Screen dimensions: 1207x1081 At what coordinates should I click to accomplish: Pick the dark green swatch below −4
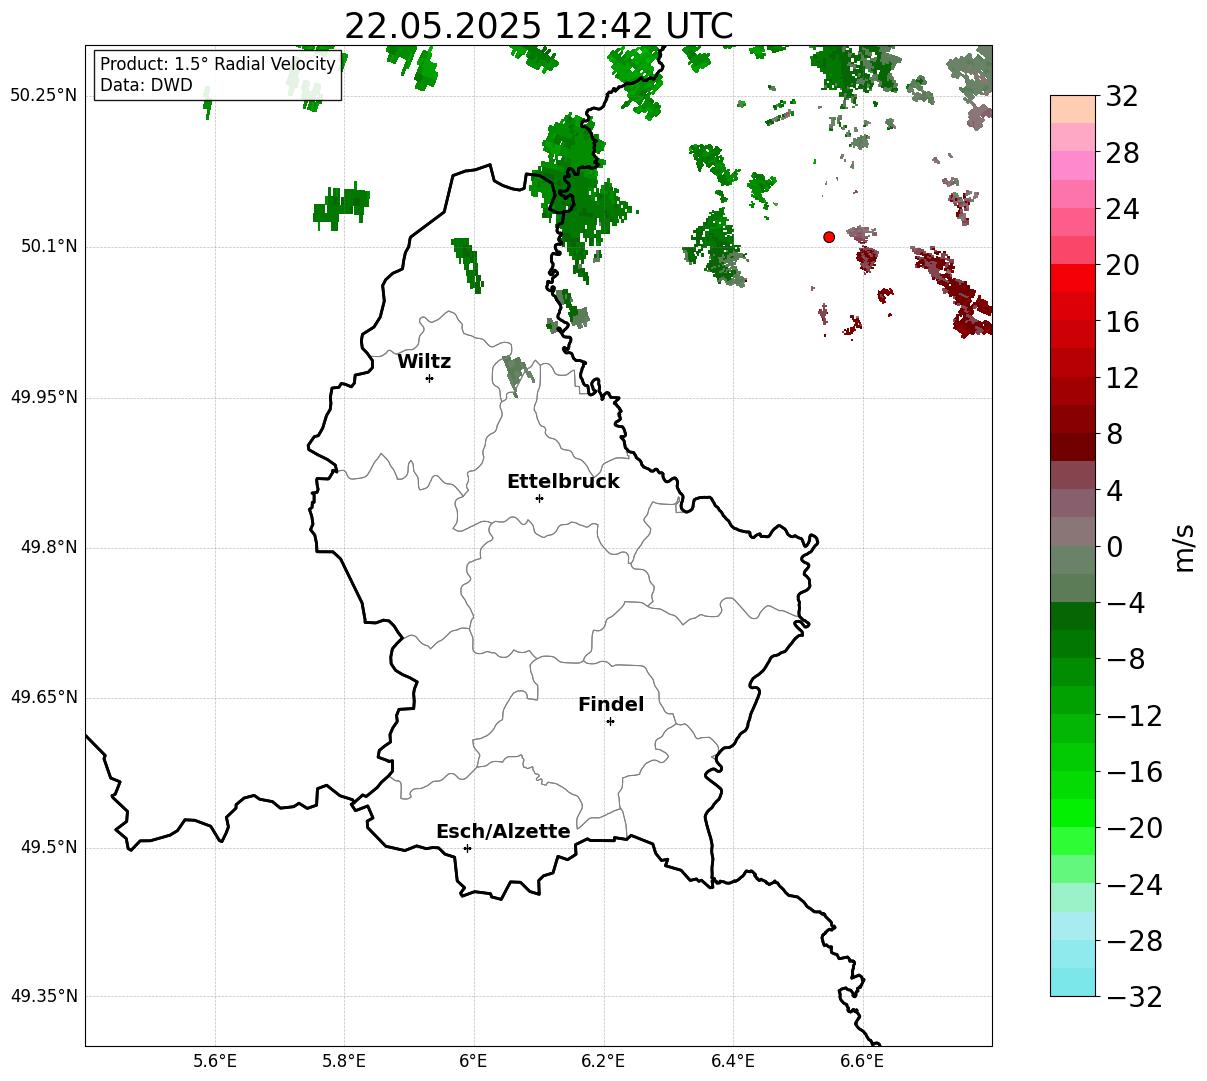click(1073, 616)
